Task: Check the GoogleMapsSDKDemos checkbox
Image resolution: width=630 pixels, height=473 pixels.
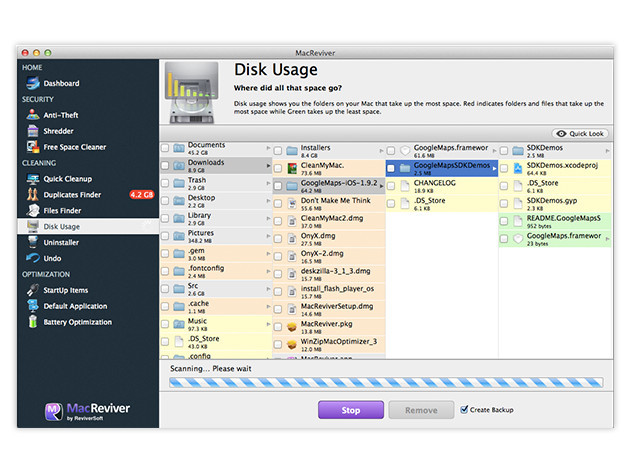Action: coord(391,168)
